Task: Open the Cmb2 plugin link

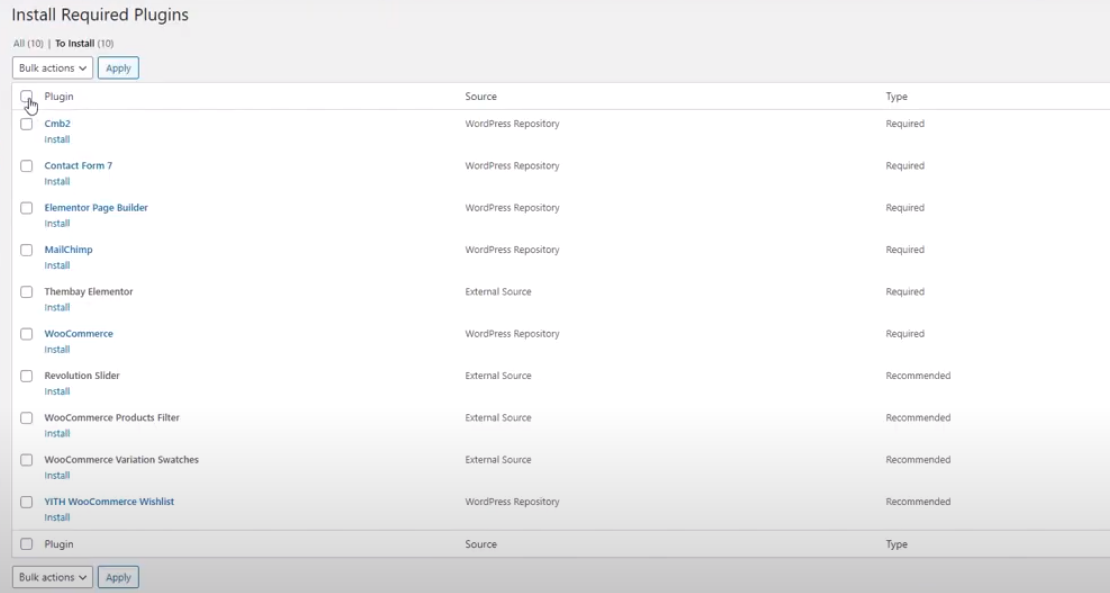Action: (x=57, y=123)
